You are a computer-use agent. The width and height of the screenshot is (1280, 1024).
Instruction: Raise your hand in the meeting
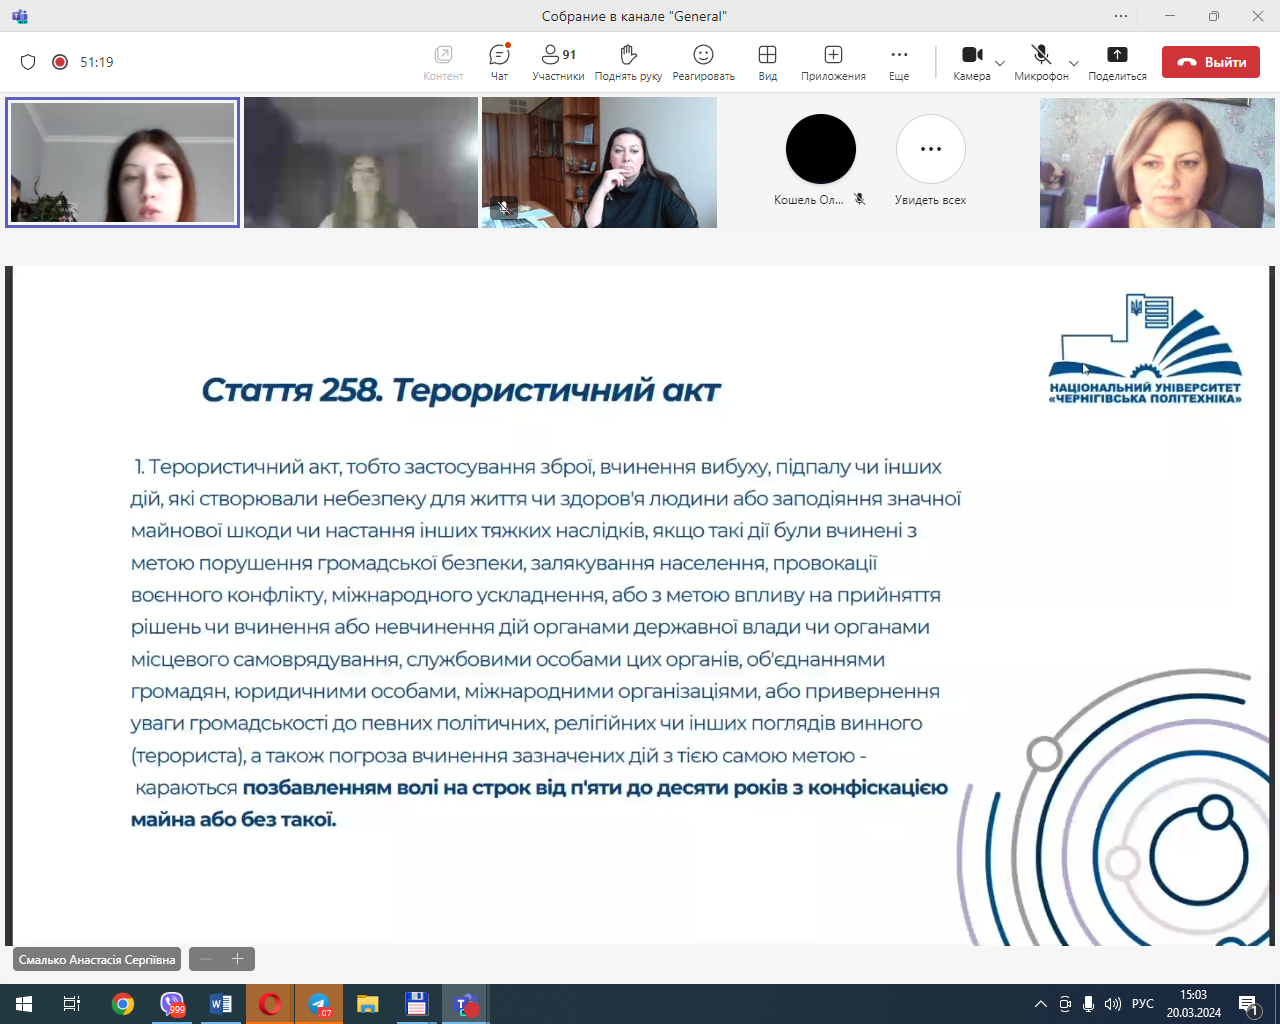click(628, 62)
